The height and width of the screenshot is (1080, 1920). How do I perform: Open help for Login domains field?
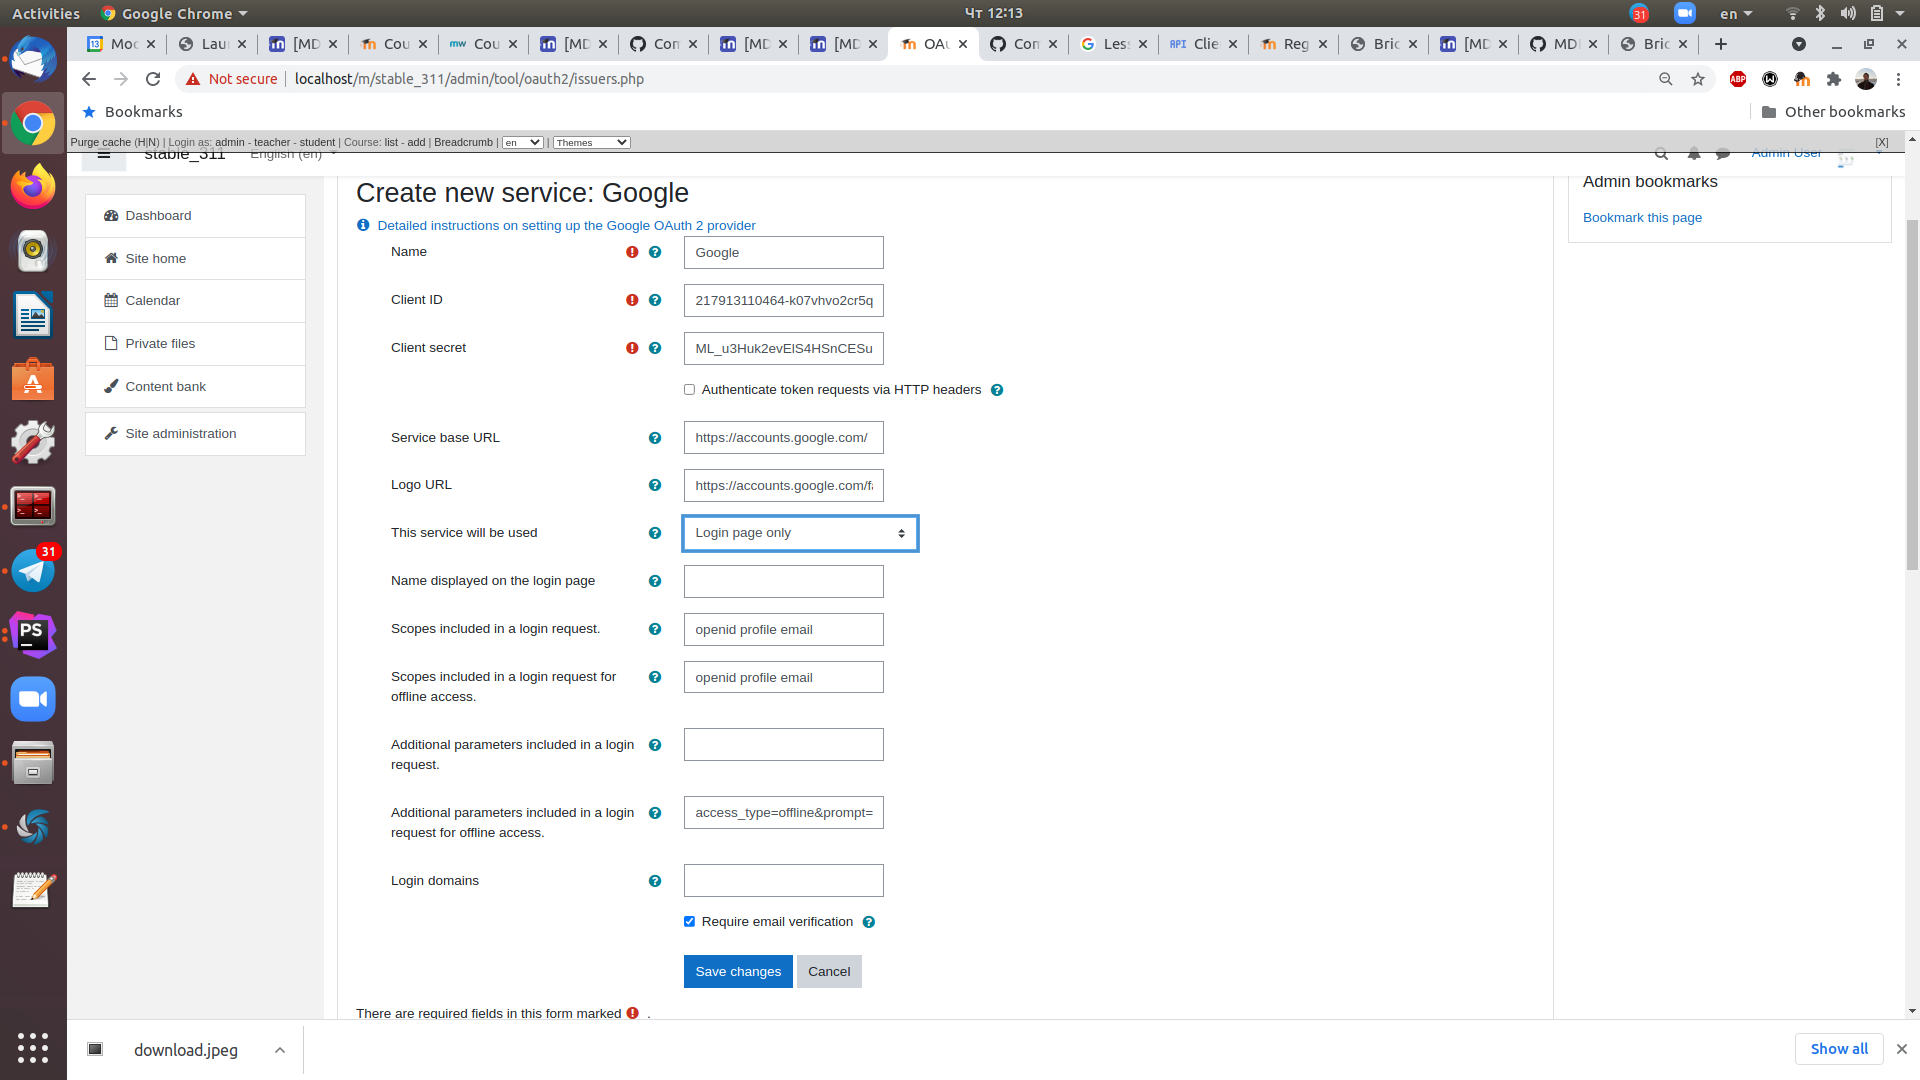(655, 881)
